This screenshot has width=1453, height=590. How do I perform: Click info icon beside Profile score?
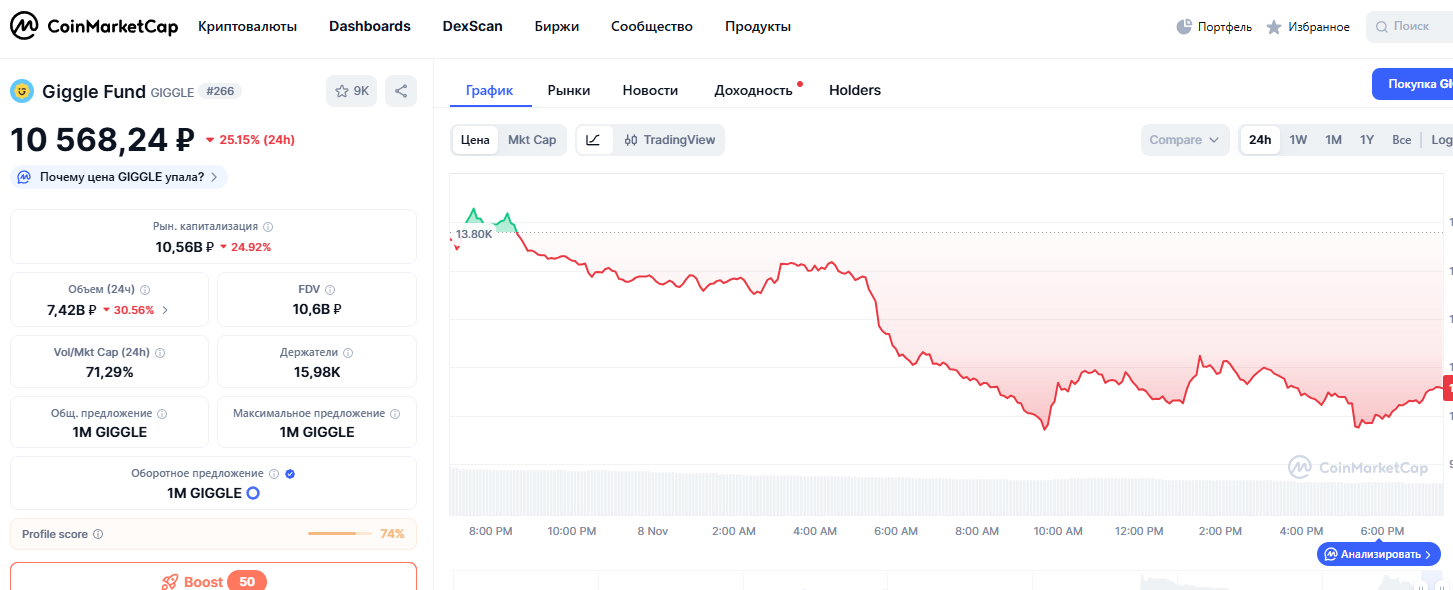pyautogui.click(x=98, y=534)
